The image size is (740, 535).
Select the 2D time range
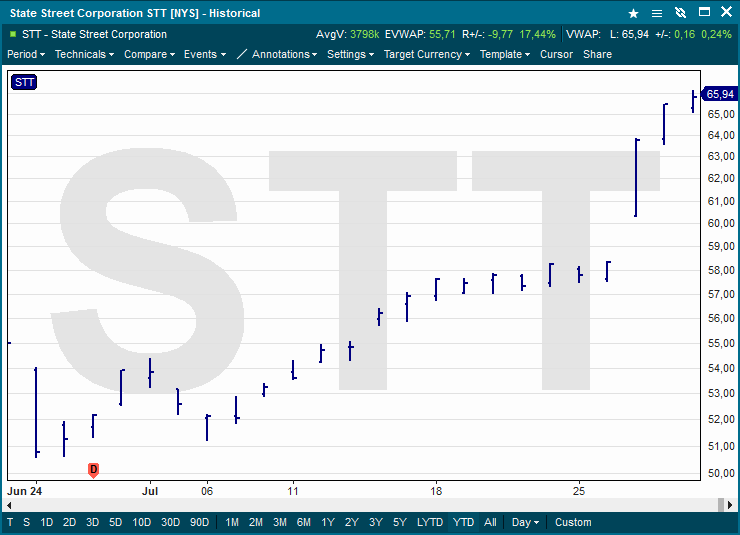(69, 522)
